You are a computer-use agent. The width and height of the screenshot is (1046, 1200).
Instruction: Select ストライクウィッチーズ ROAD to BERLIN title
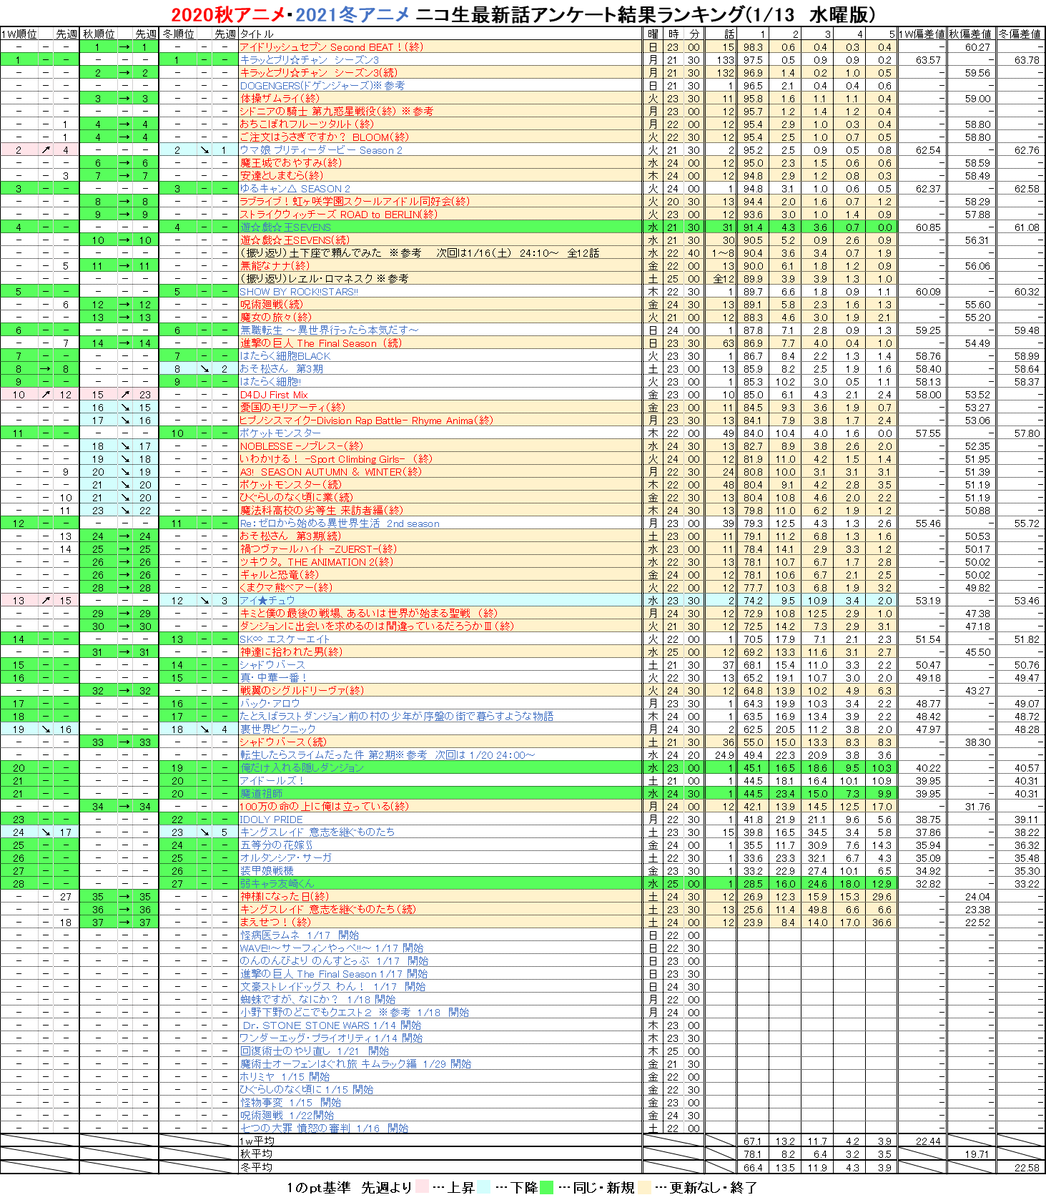pos(339,215)
